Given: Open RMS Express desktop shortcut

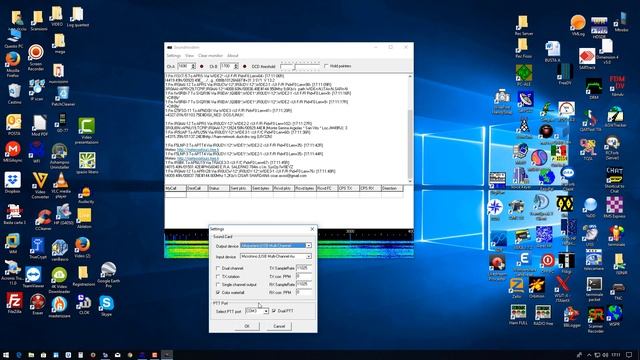Looking at the screenshot, I should point(614,207).
